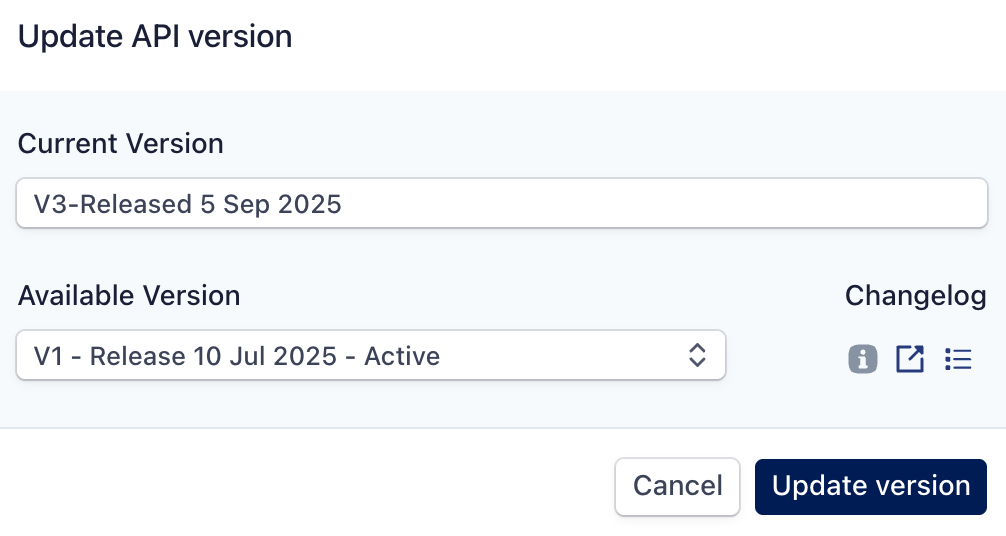This screenshot has height=536, width=1006.
Task: Dismiss the dialog with Cancel
Action: coord(677,486)
